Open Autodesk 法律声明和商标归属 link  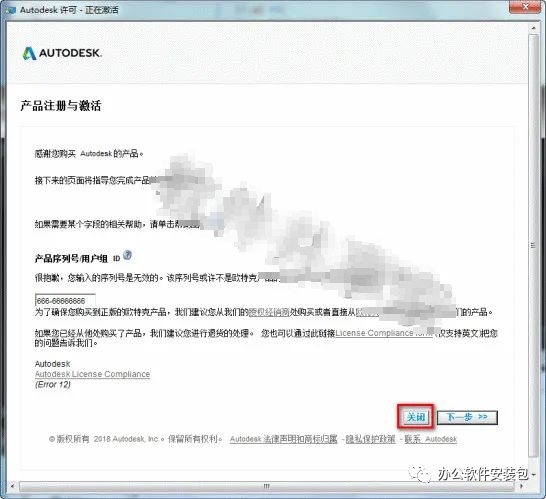(x=283, y=439)
